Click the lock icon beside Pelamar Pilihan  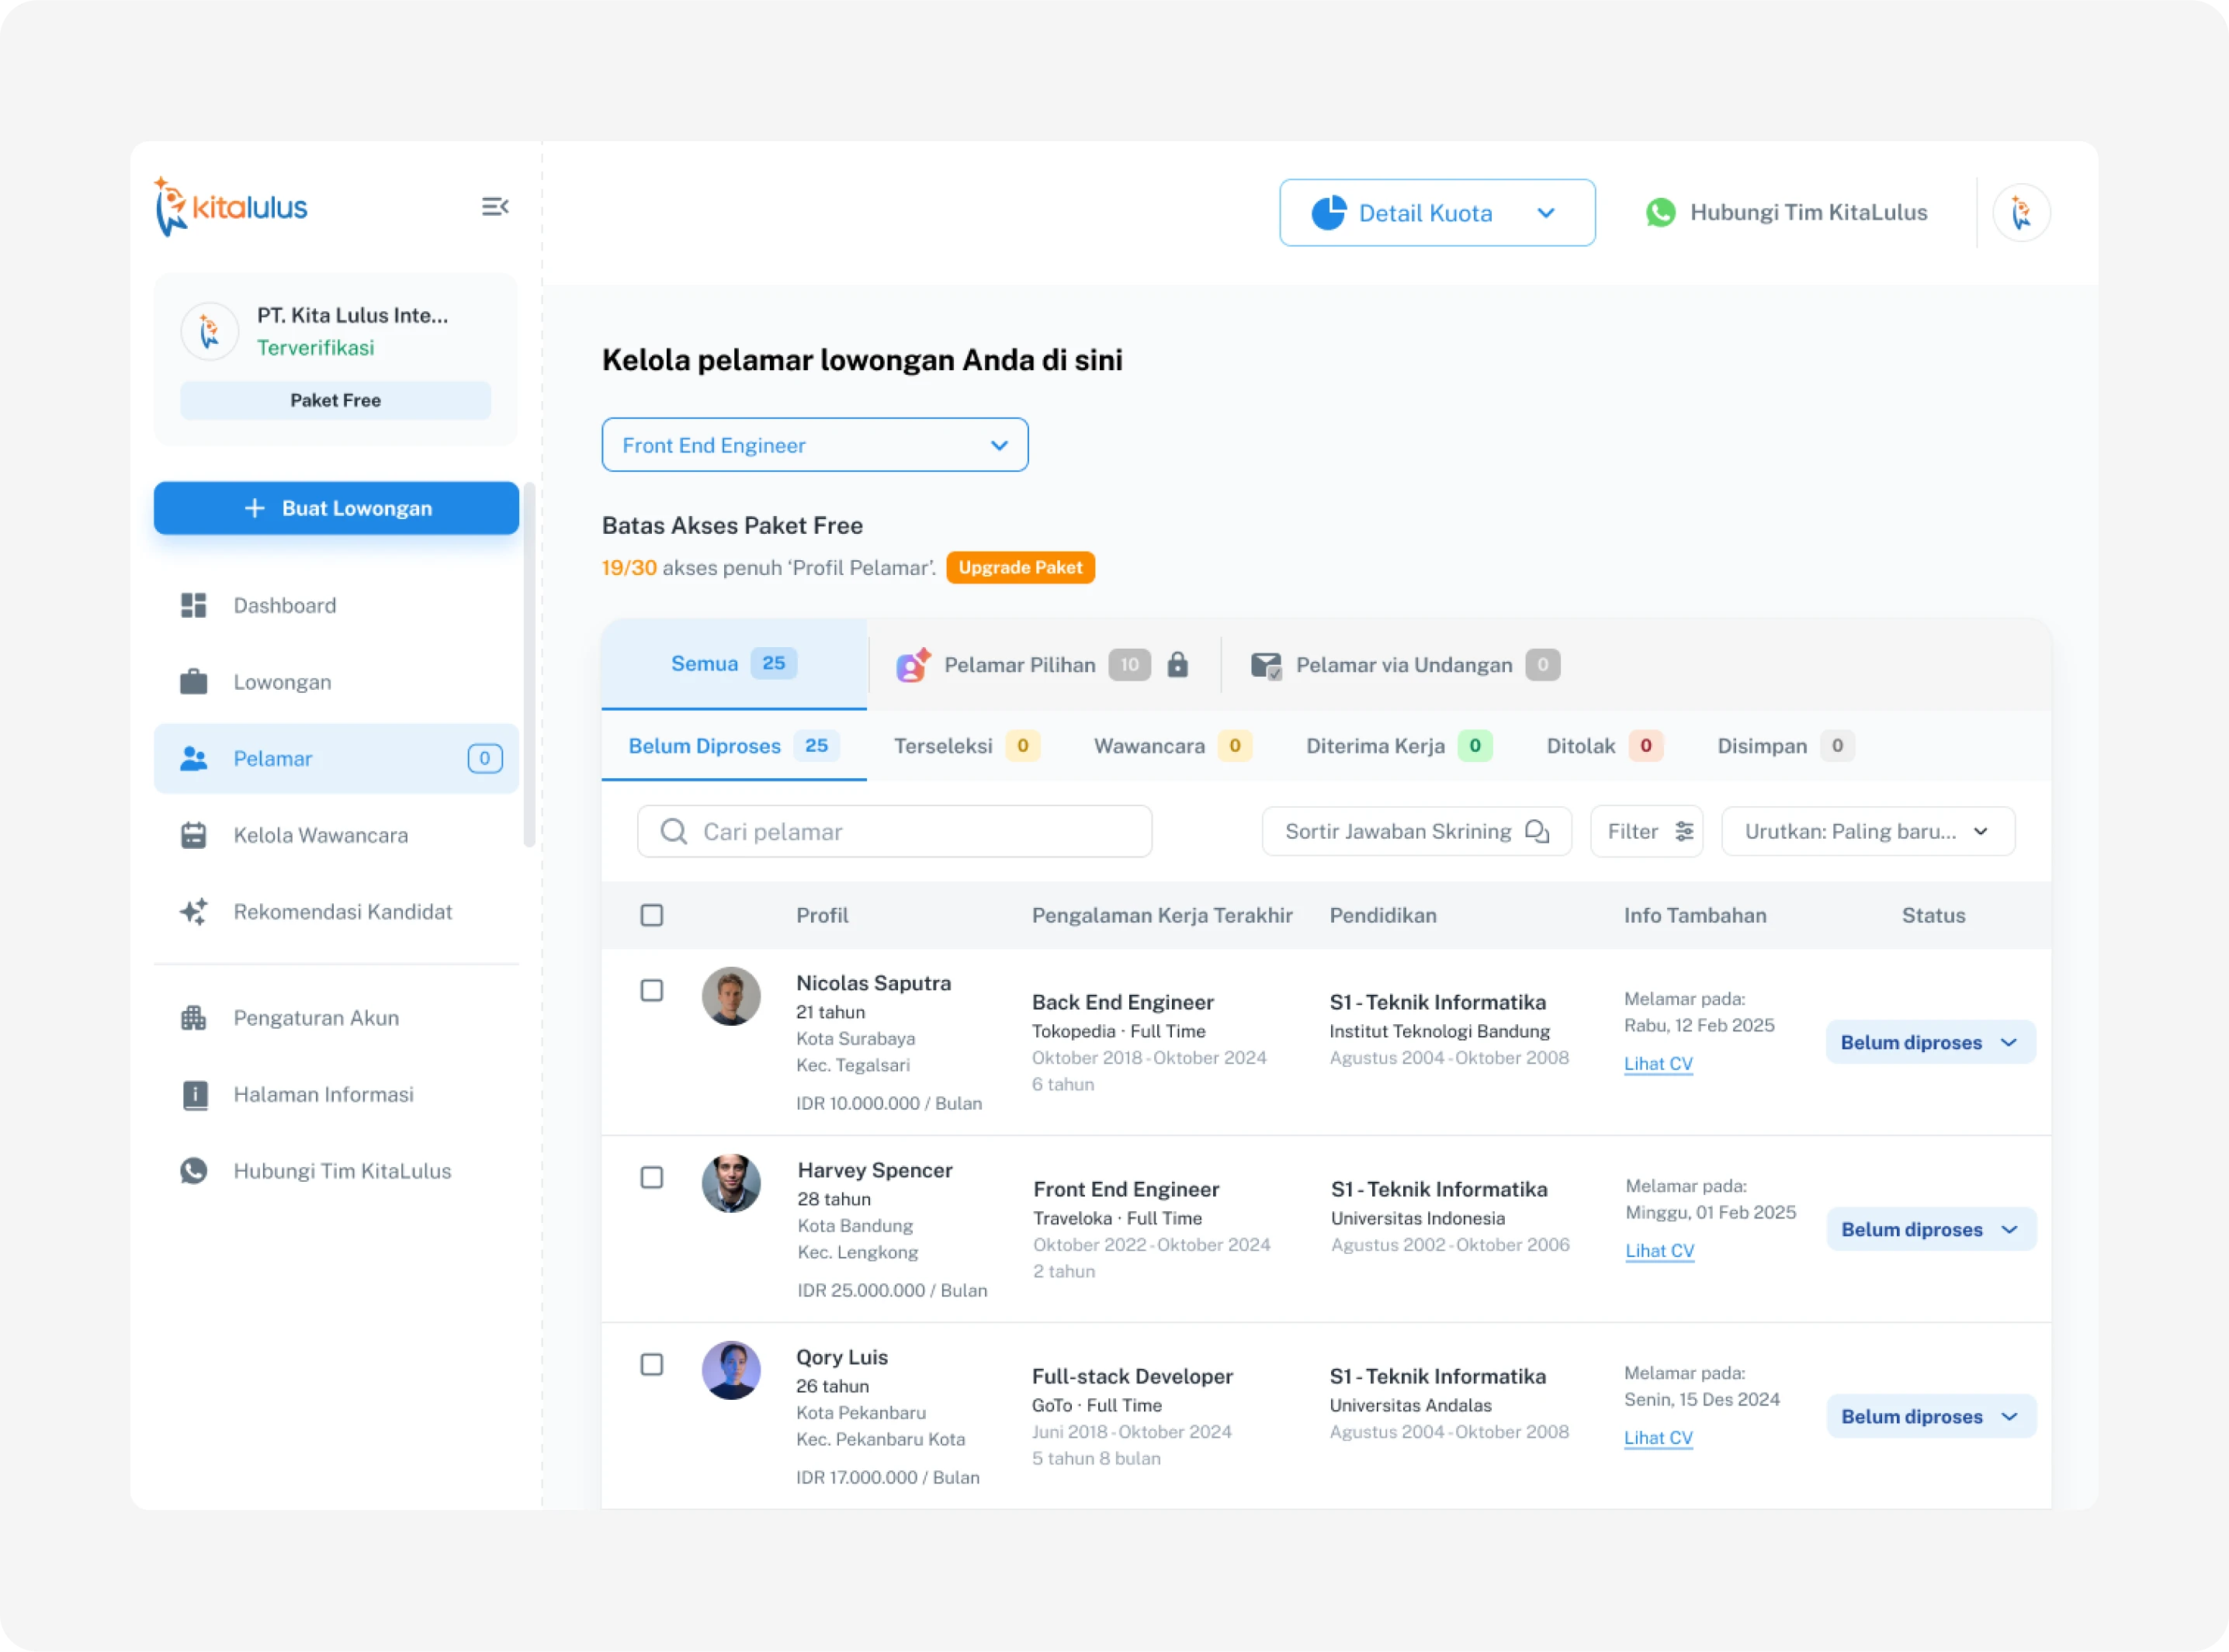tap(1178, 665)
